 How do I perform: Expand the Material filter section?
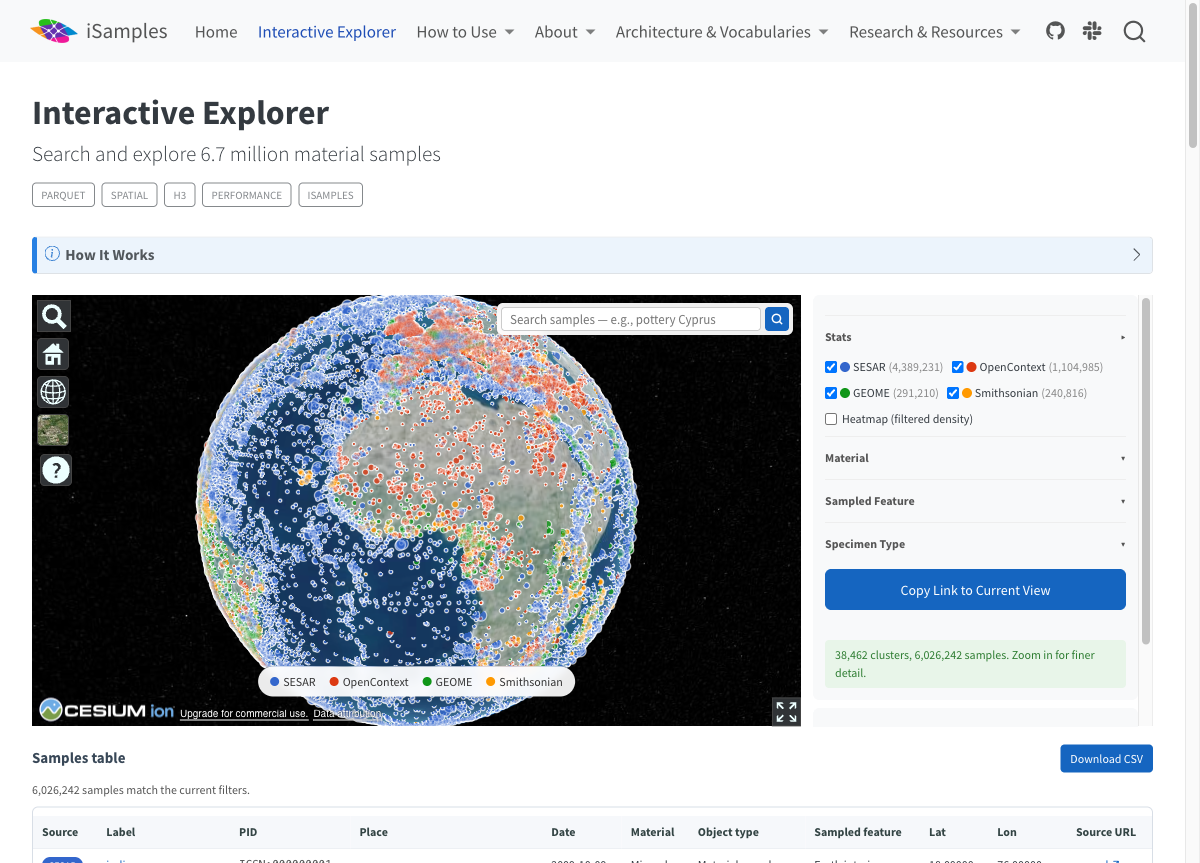[975, 458]
